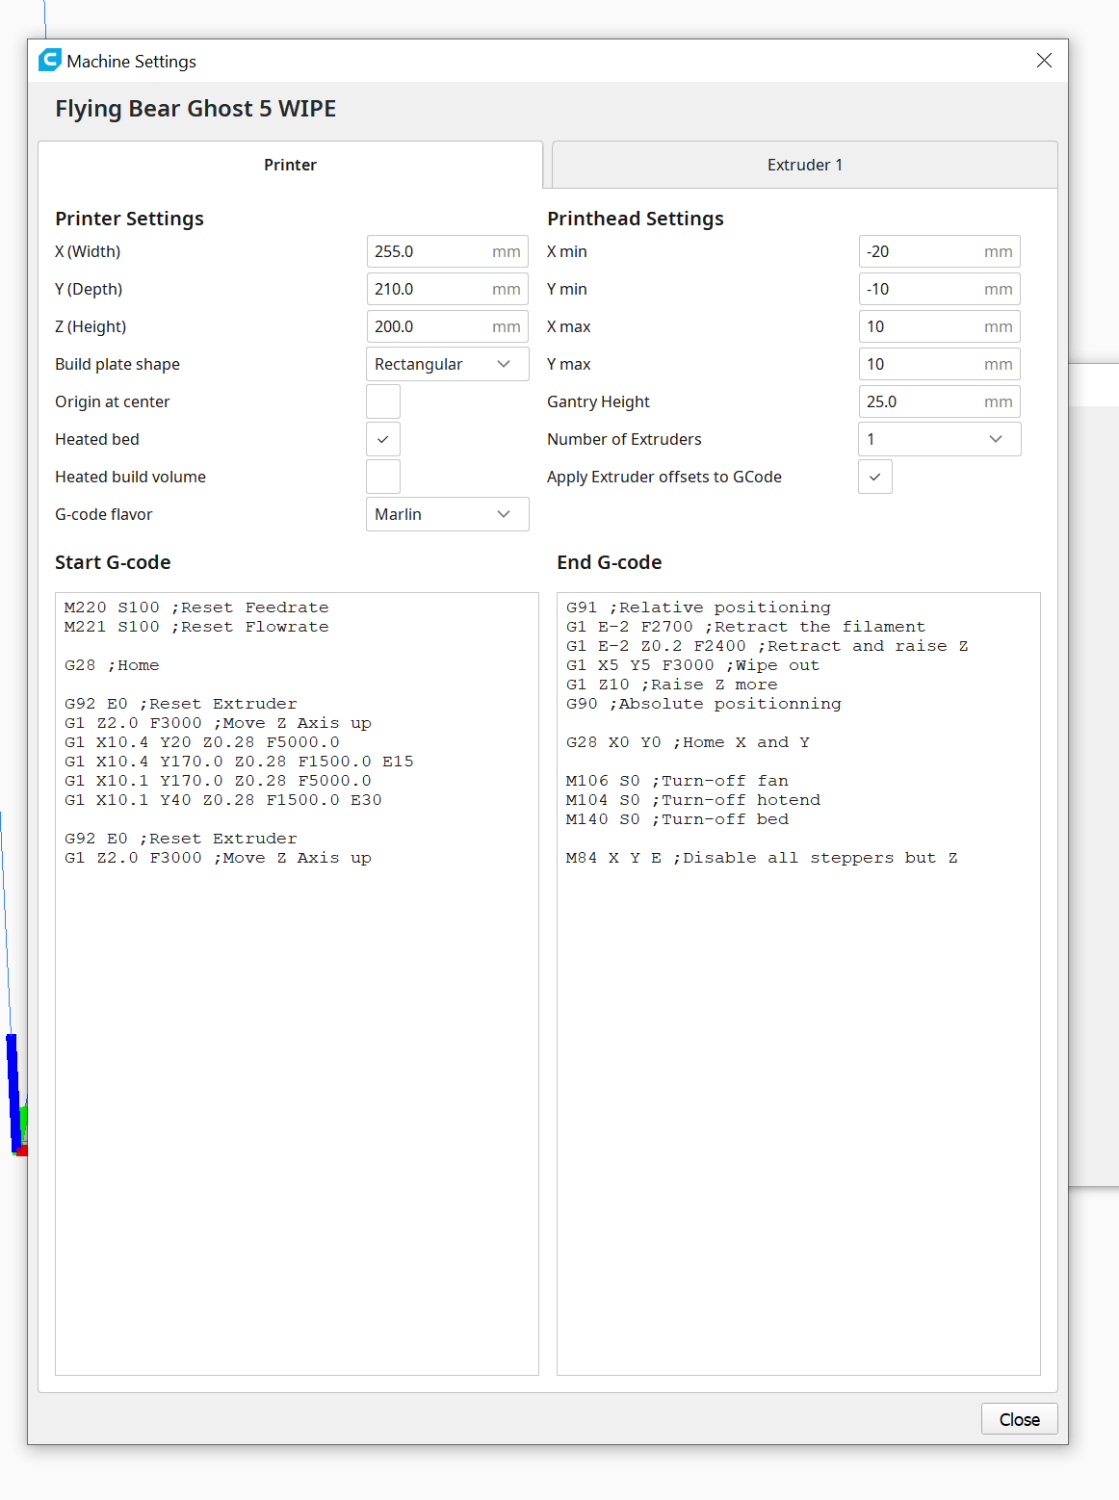Focus the Y max printhead field
This screenshot has width=1119, height=1500.
[x=922, y=364]
